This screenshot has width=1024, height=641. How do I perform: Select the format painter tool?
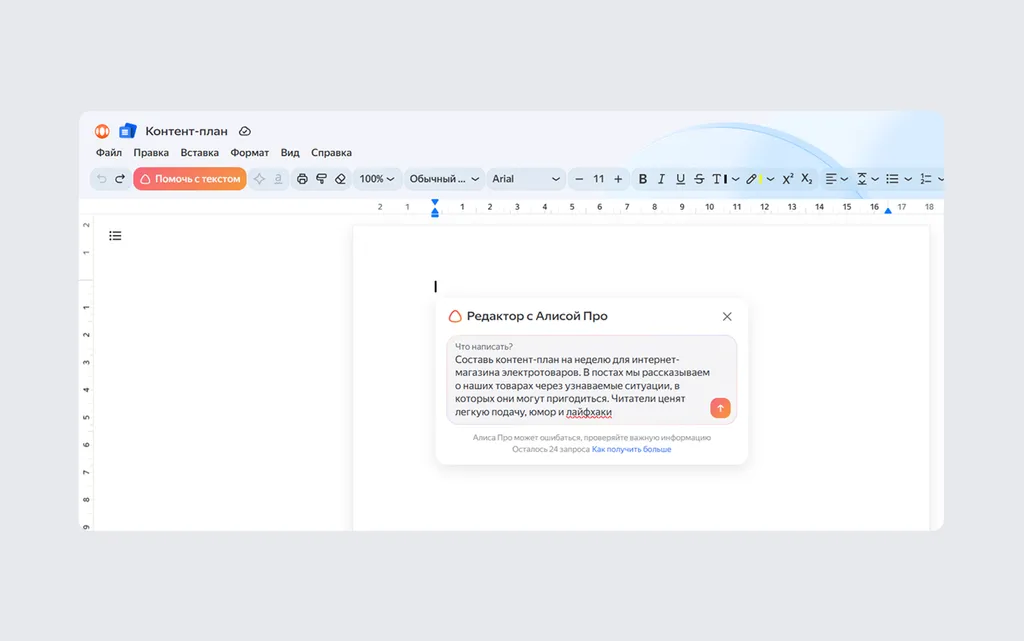click(x=321, y=179)
